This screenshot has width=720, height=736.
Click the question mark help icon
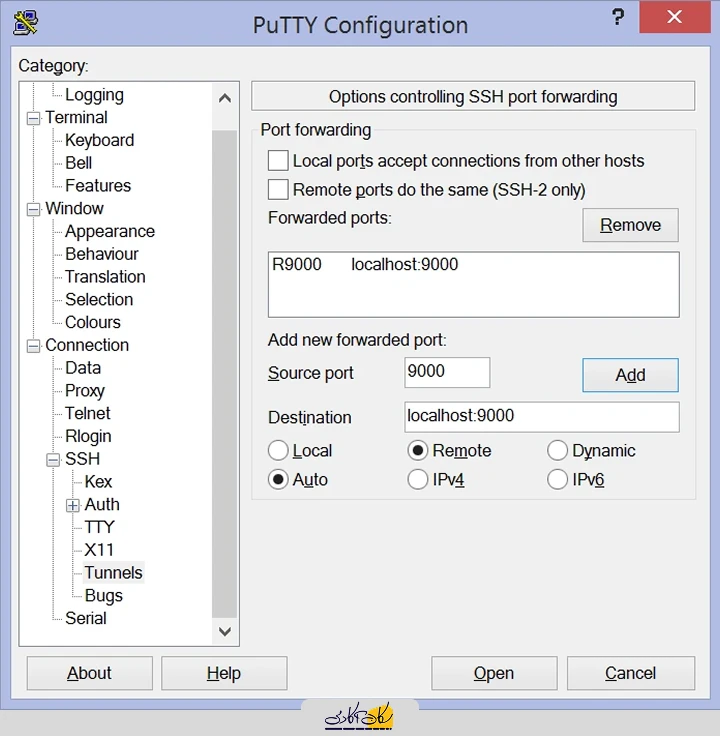619,18
